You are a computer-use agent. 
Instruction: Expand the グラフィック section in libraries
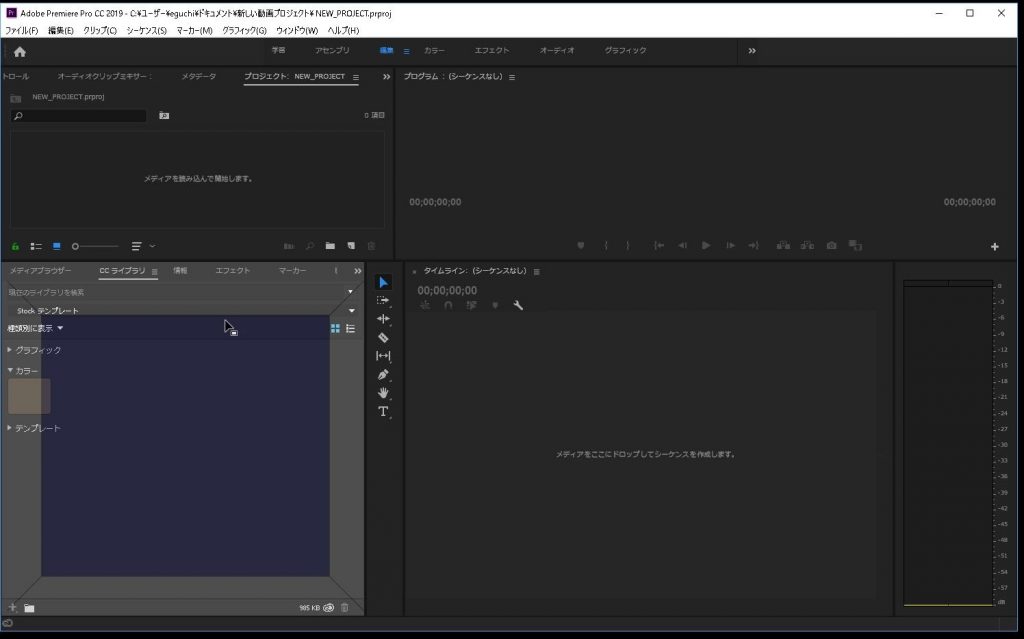[x=10, y=350]
